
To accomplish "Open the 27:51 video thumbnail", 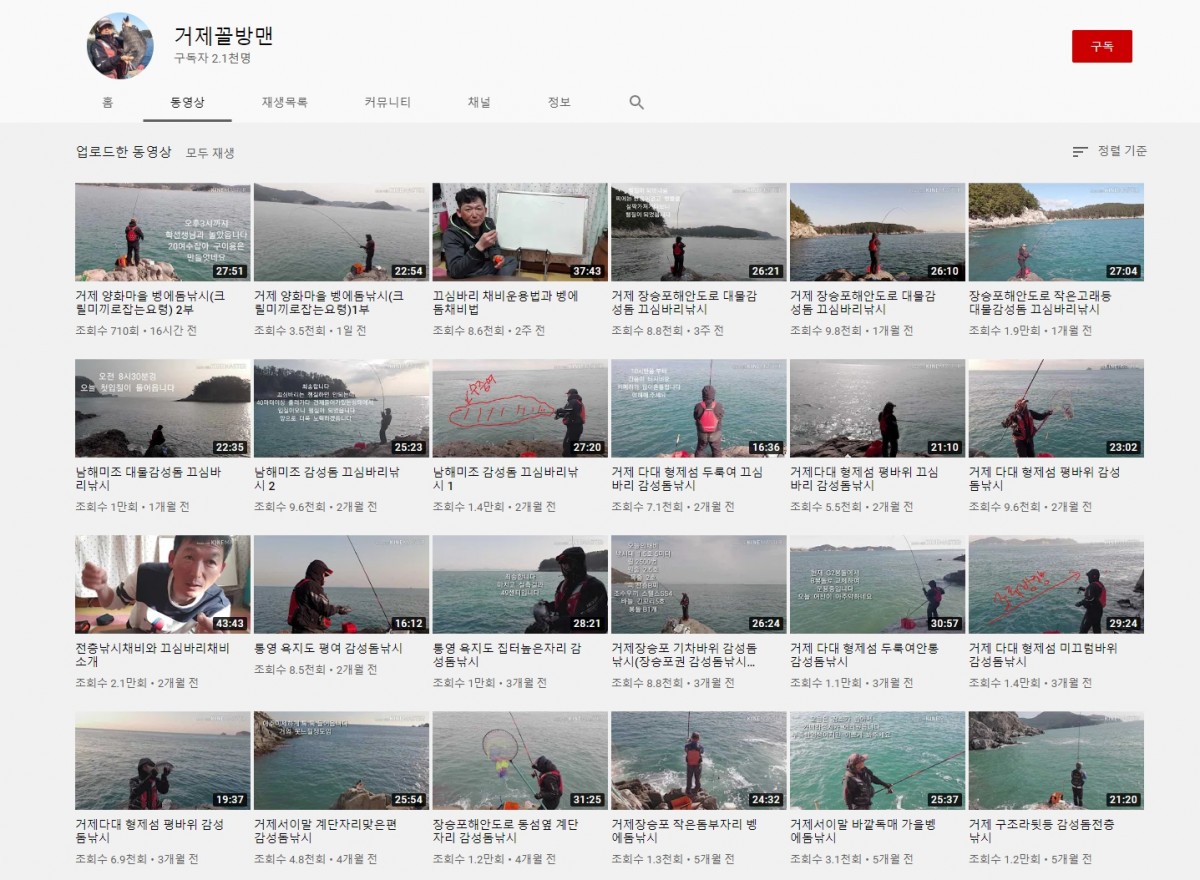I will [x=162, y=232].
